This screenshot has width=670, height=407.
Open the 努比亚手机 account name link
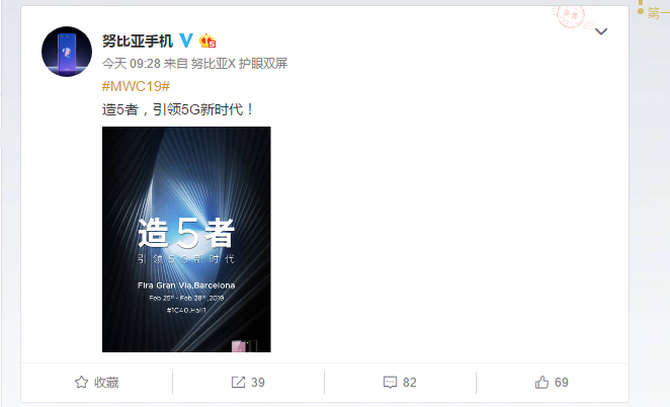tap(137, 41)
